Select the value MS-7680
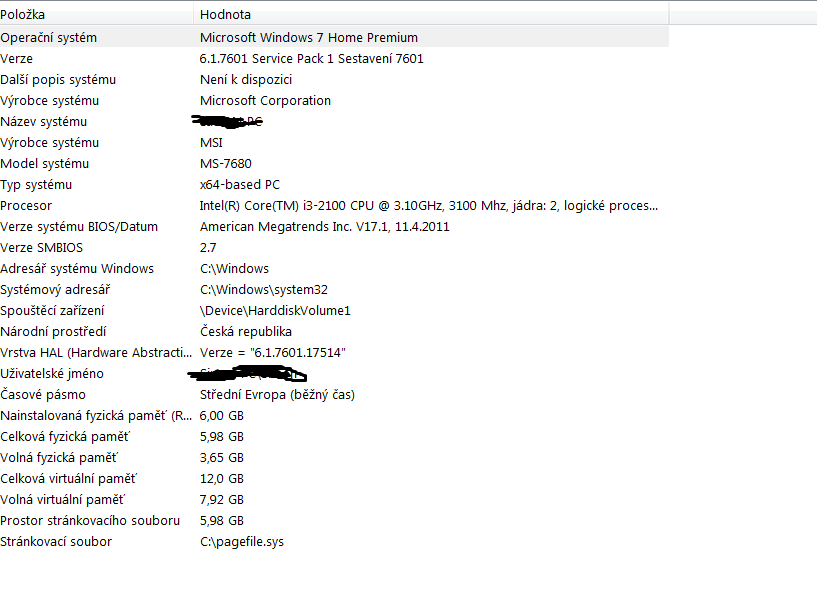This screenshot has height=611, width=817. click(226, 164)
